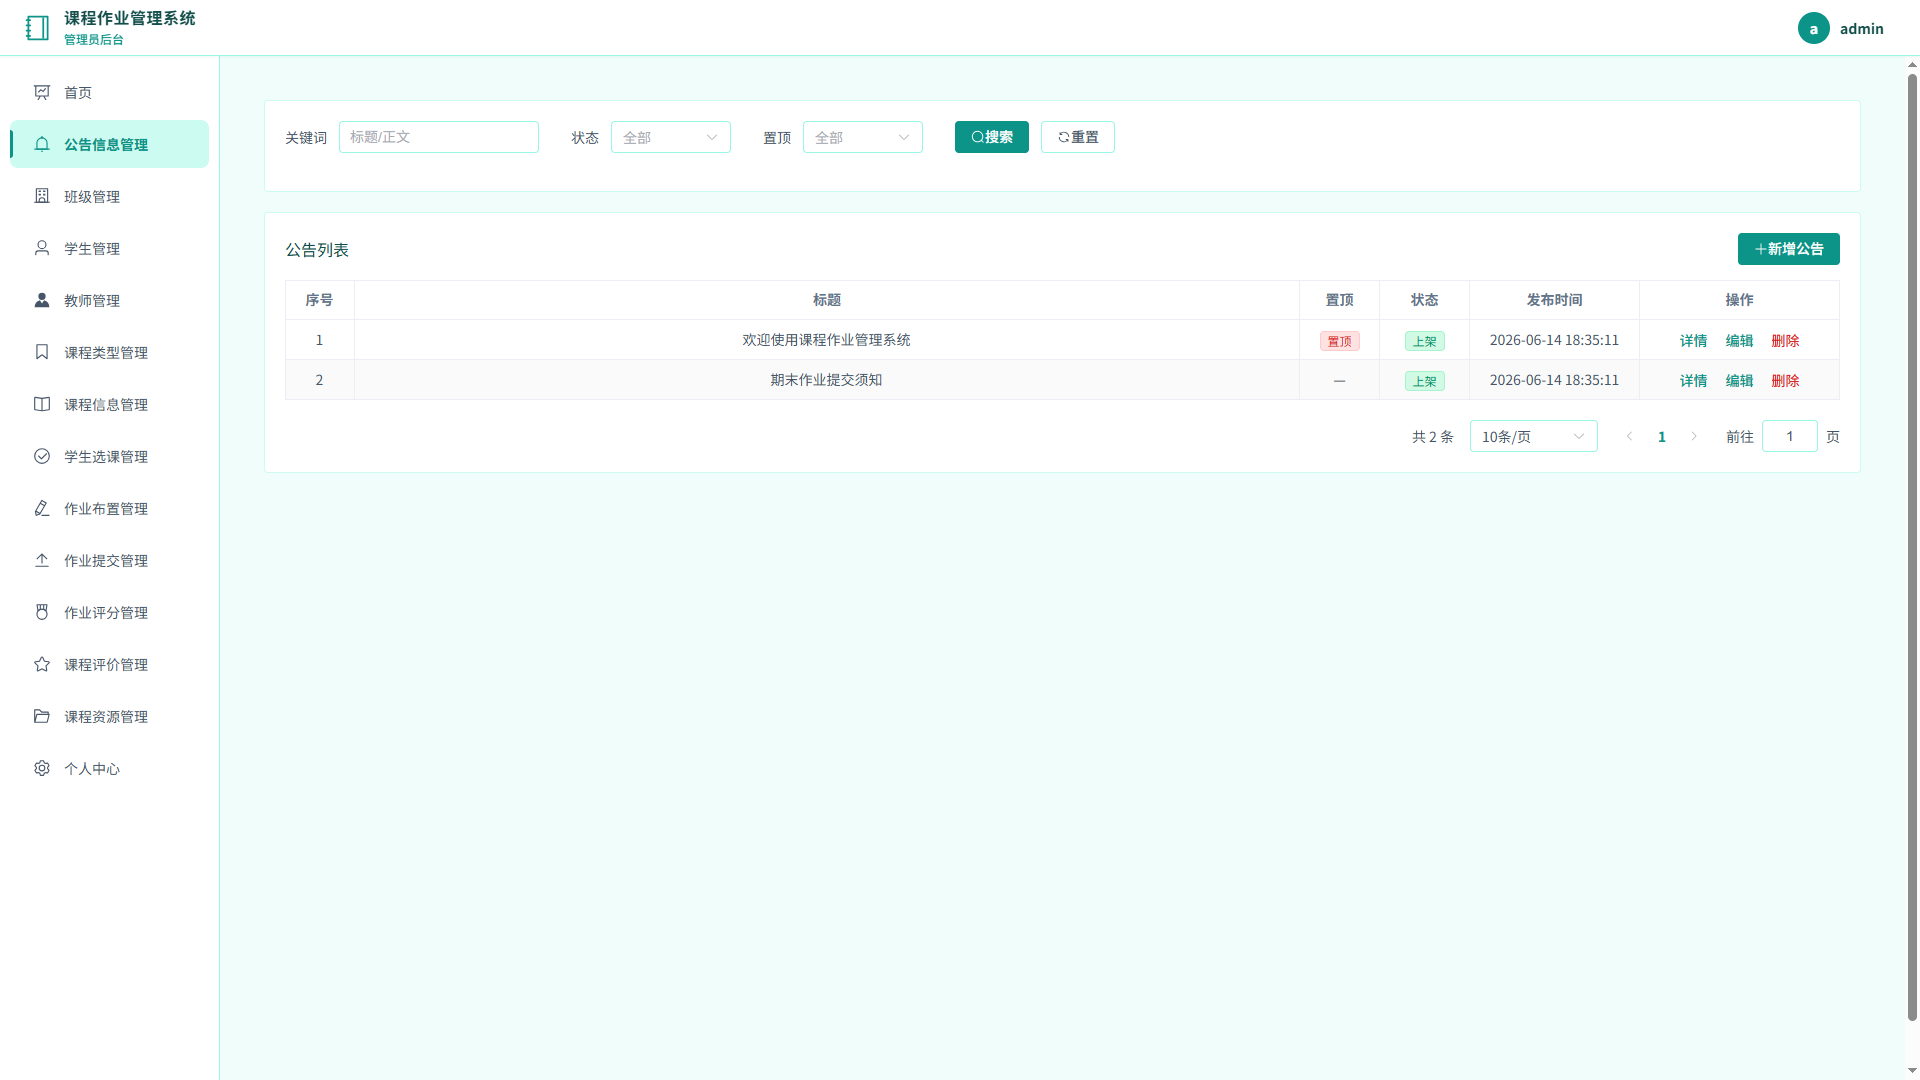The width and height of the screenshot is (1920, 1080).
Task: Click the admin avatar circle
Action: tap(1813, 28)
